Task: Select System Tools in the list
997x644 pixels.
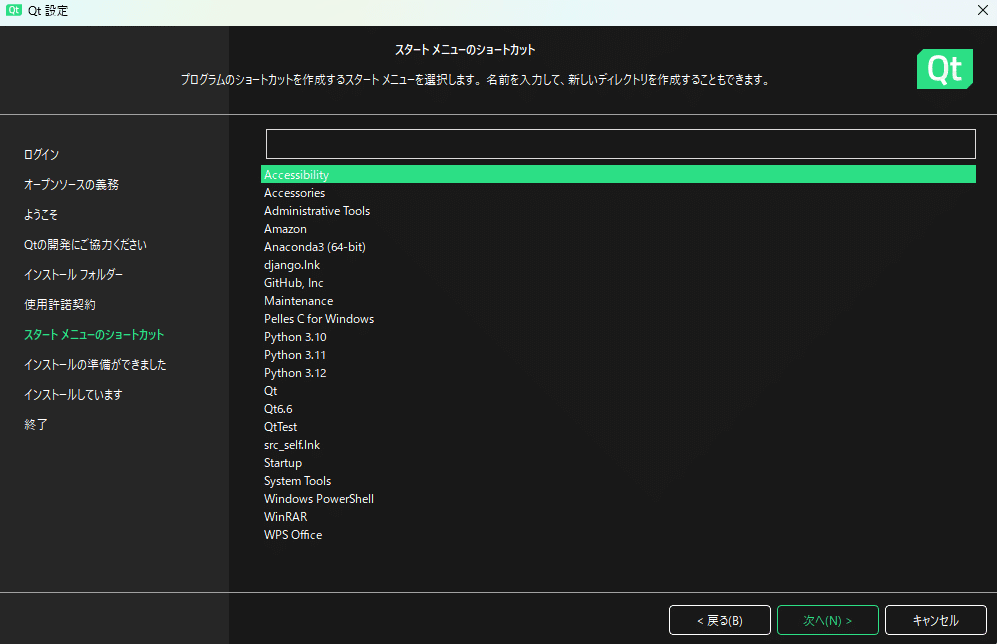Action: [618, 481]
